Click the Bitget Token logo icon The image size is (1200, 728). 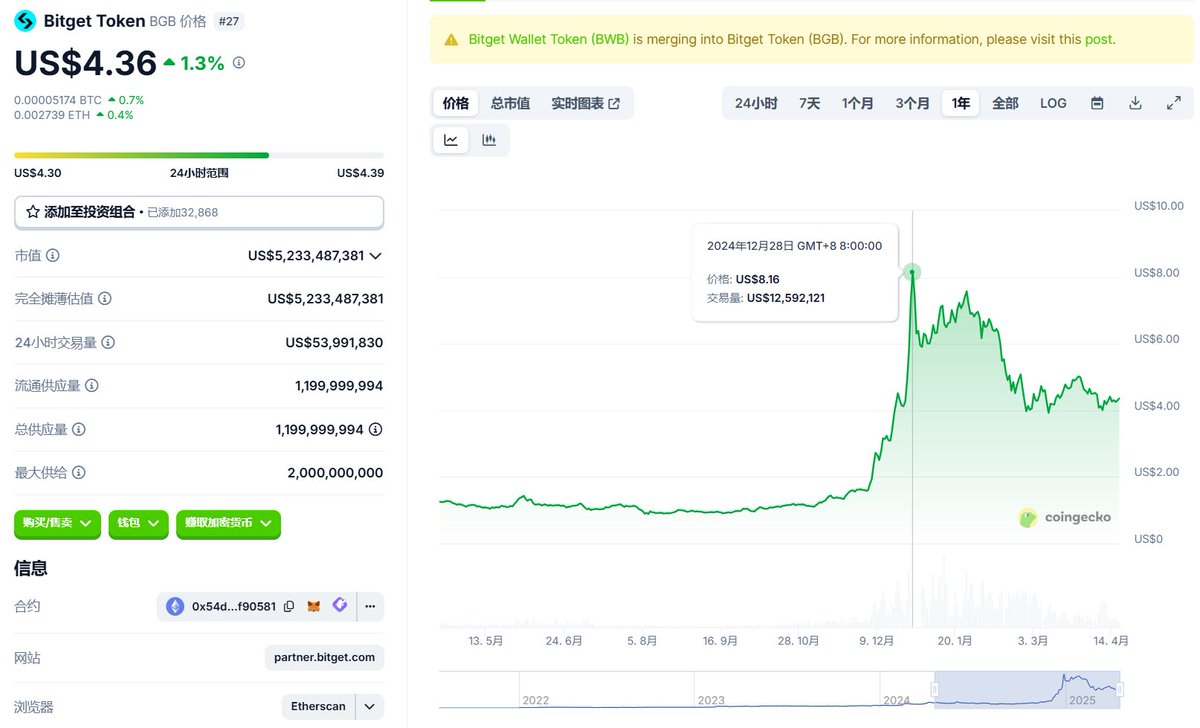(x=25, y=21)
